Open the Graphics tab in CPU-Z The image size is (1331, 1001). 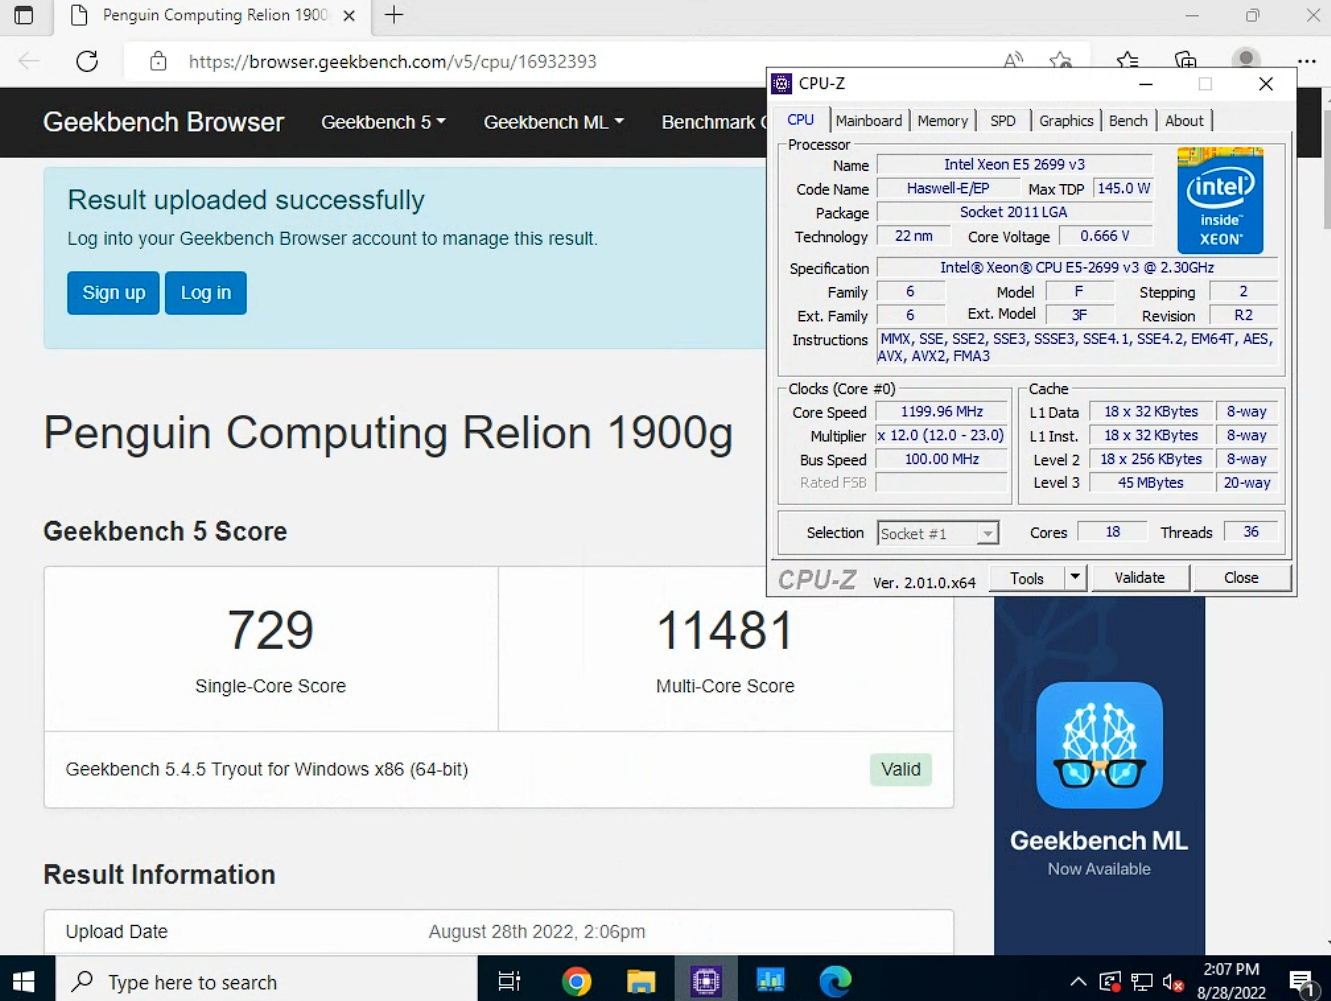1066,121
